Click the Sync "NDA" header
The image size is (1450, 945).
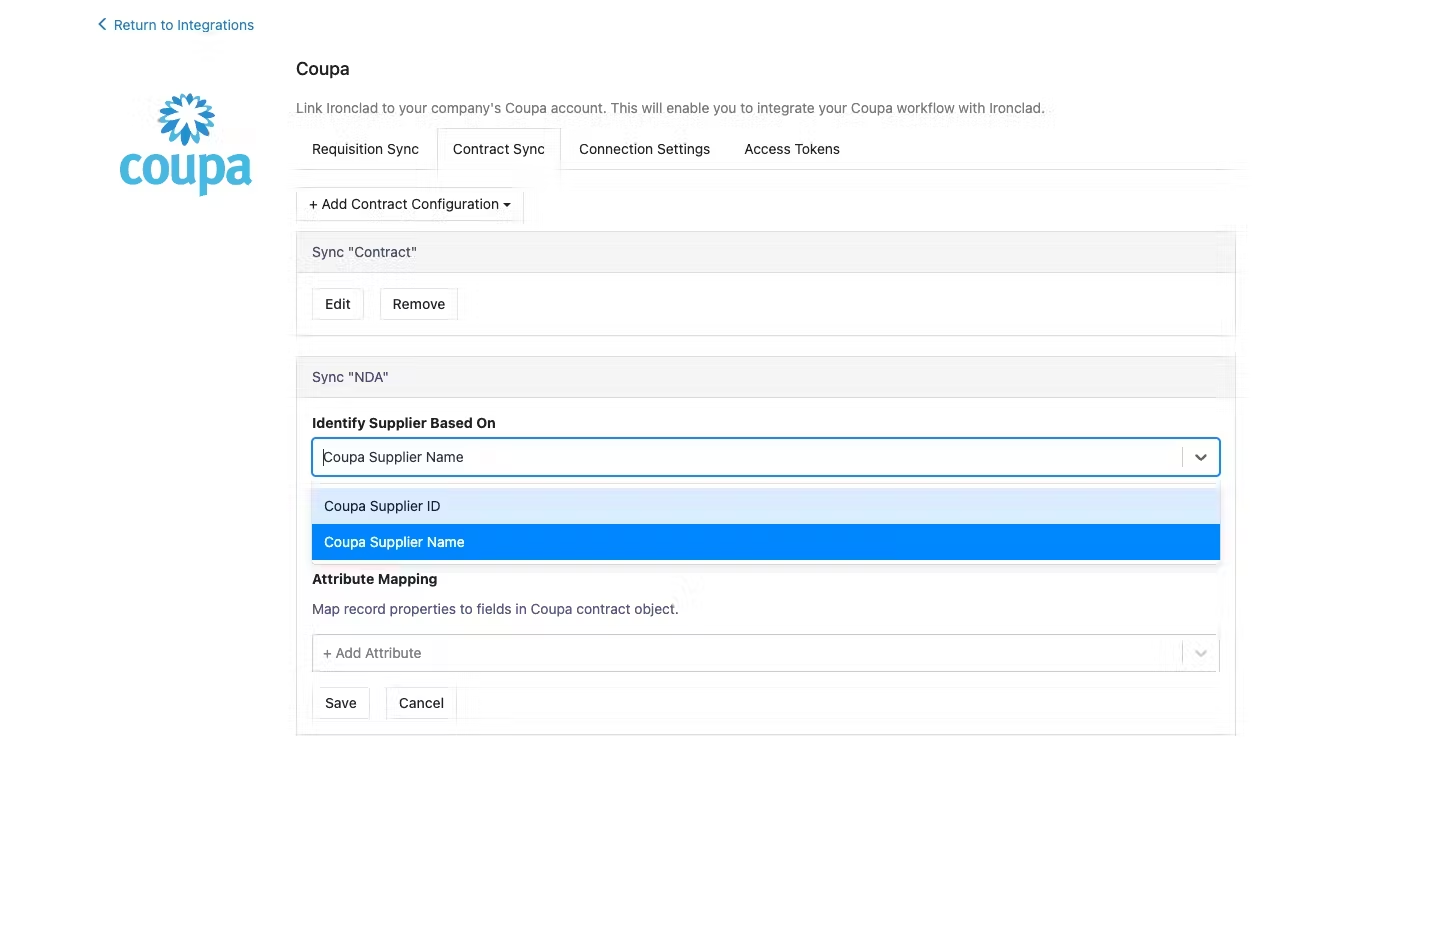point(765,377)
